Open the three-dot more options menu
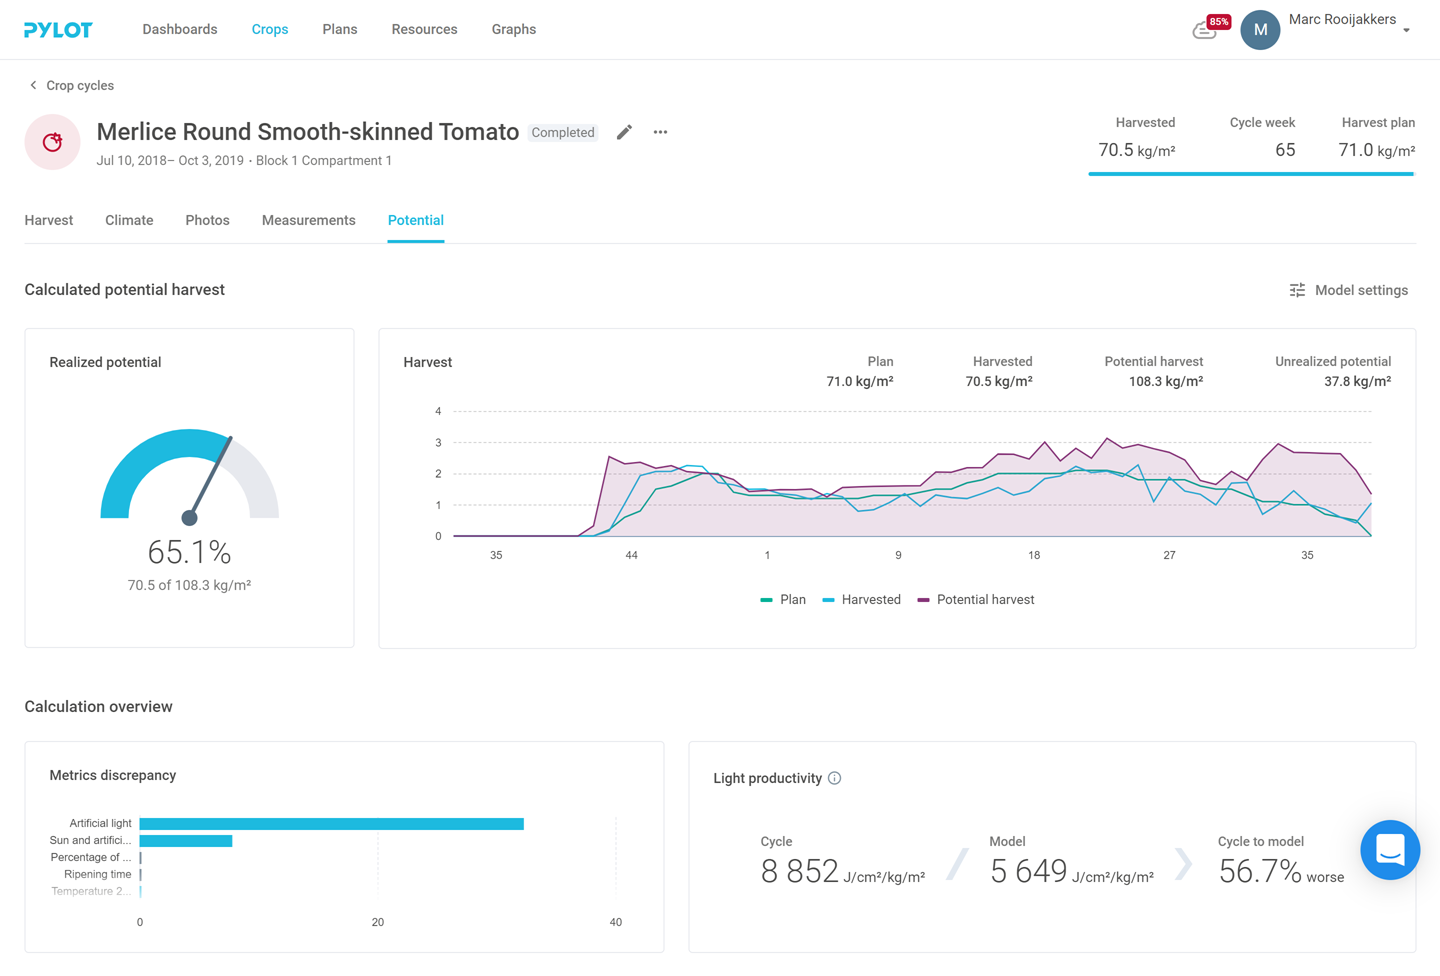This screenshot has width=1440, height=976. click(x=660, y=132)
